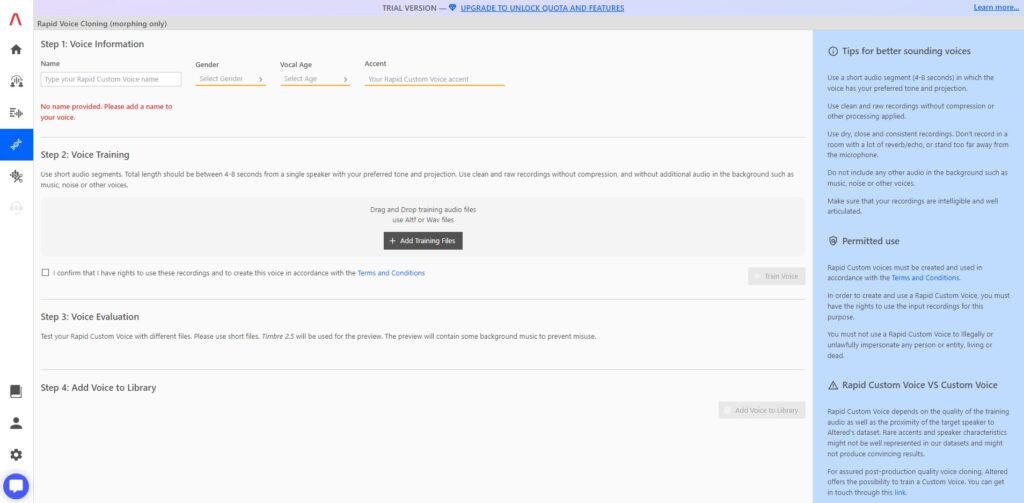Open the Learn more link in the banner
The height and width of the screenshot is (503, 1024).
pos(996,8)
